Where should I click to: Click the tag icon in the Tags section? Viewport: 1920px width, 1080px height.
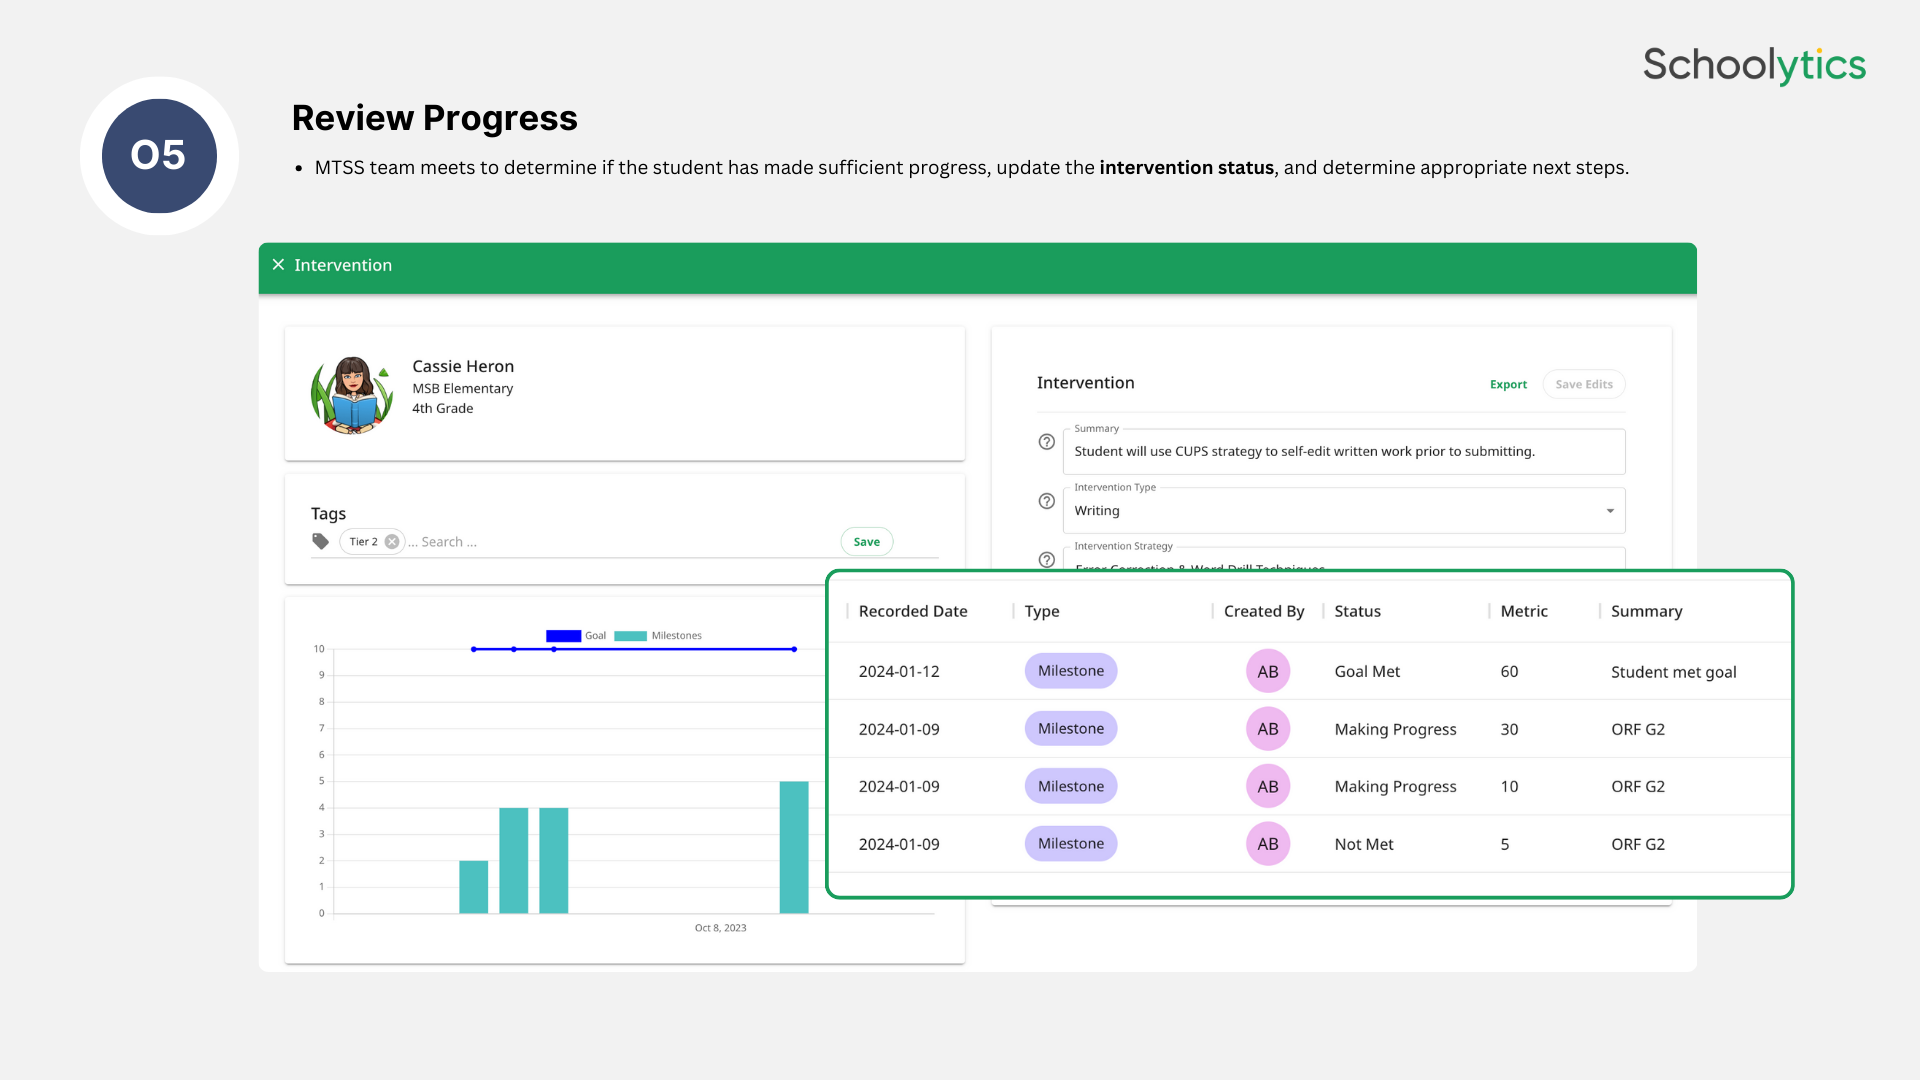pyautogui.click(x=320, y=541)
